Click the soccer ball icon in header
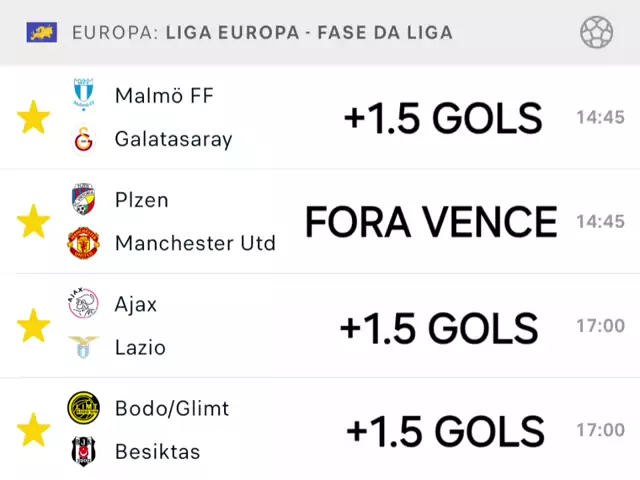Viewport: 640px width, 480px height. pyautogui.click(x=597, y=32)
